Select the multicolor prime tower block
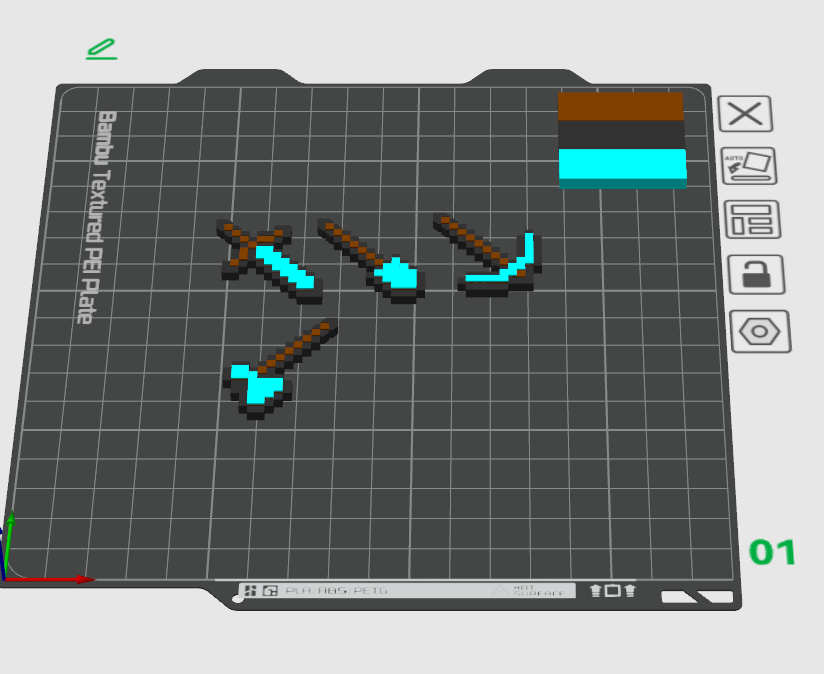The height and width of the screenshot is (674, 824). (x=622, y=140)
